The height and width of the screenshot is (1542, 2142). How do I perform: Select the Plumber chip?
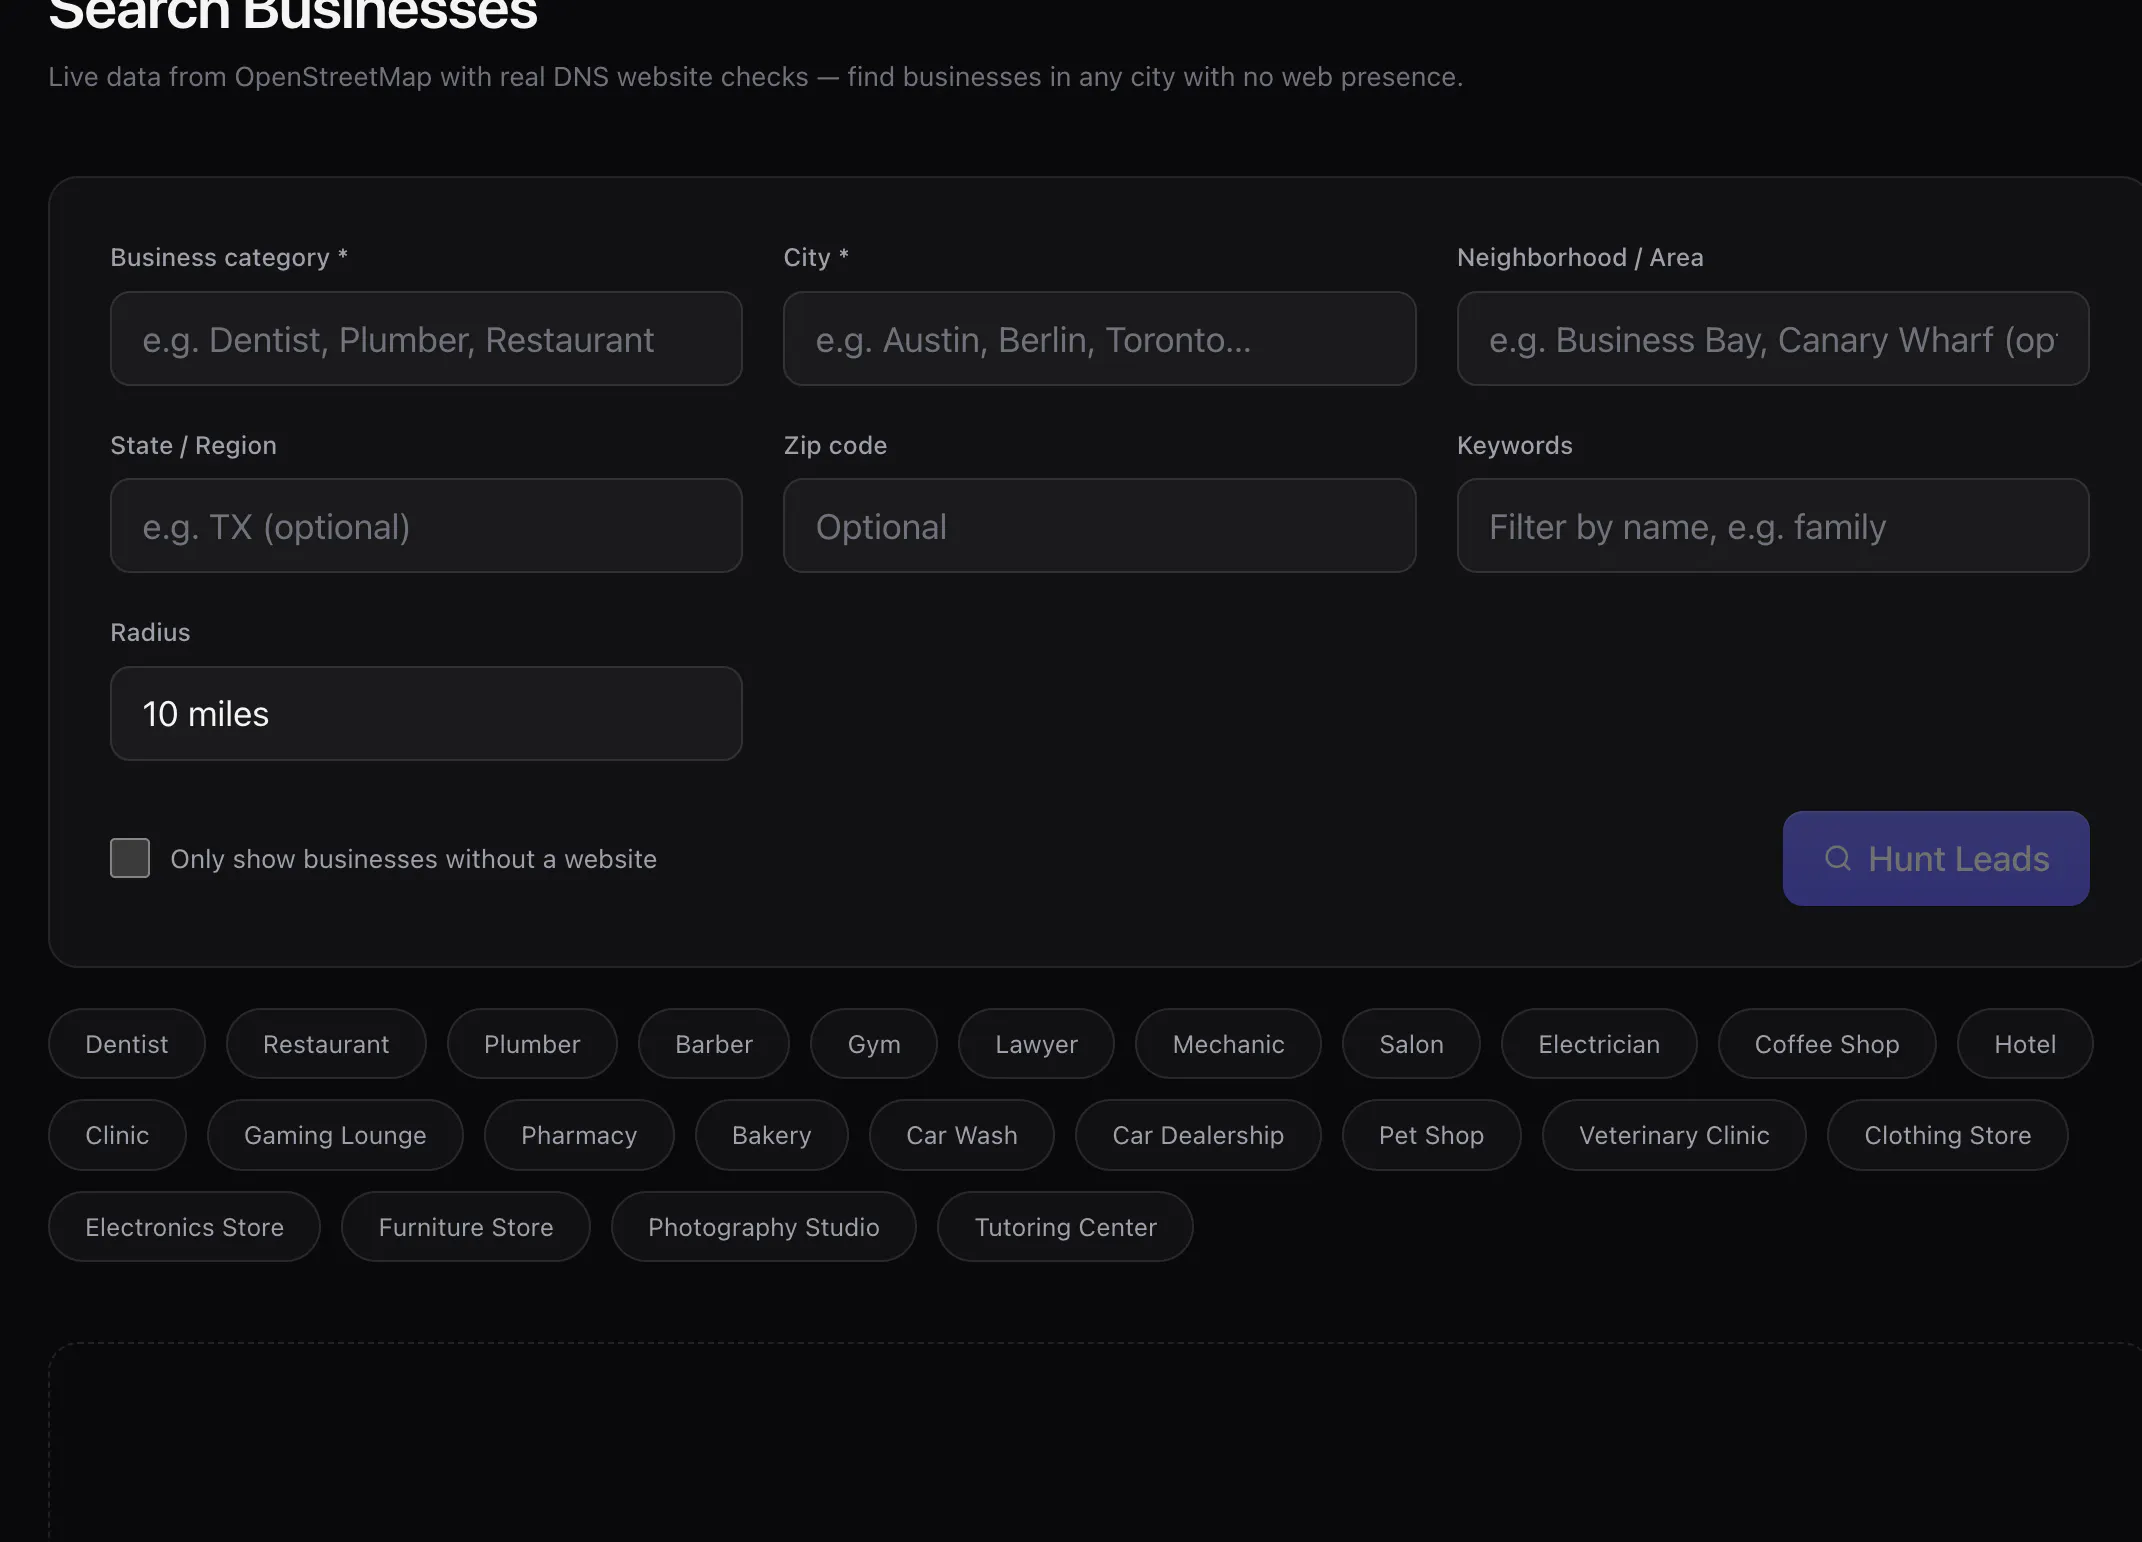[x=532, y=1043]
